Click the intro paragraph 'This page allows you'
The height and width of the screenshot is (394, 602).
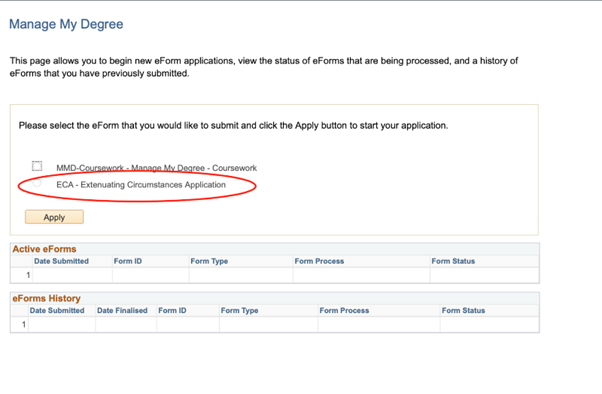264,67
